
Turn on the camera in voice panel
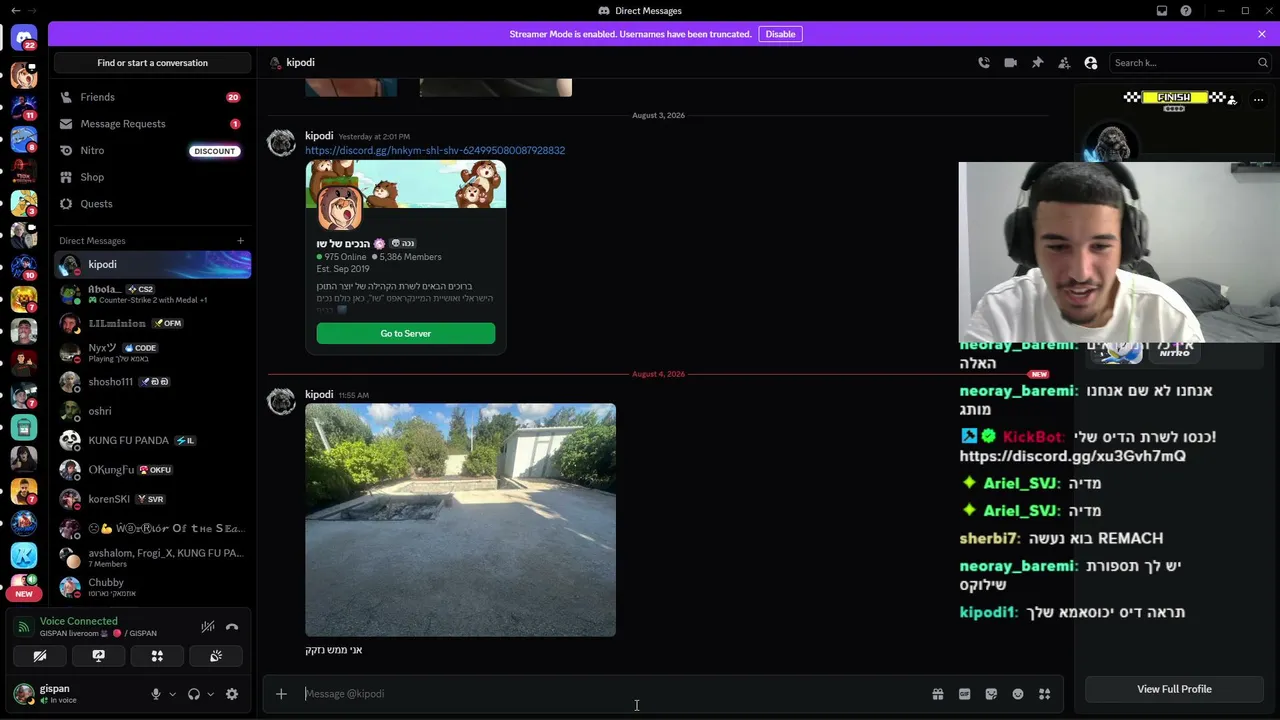pyautogui.click(x=40, y=656)
